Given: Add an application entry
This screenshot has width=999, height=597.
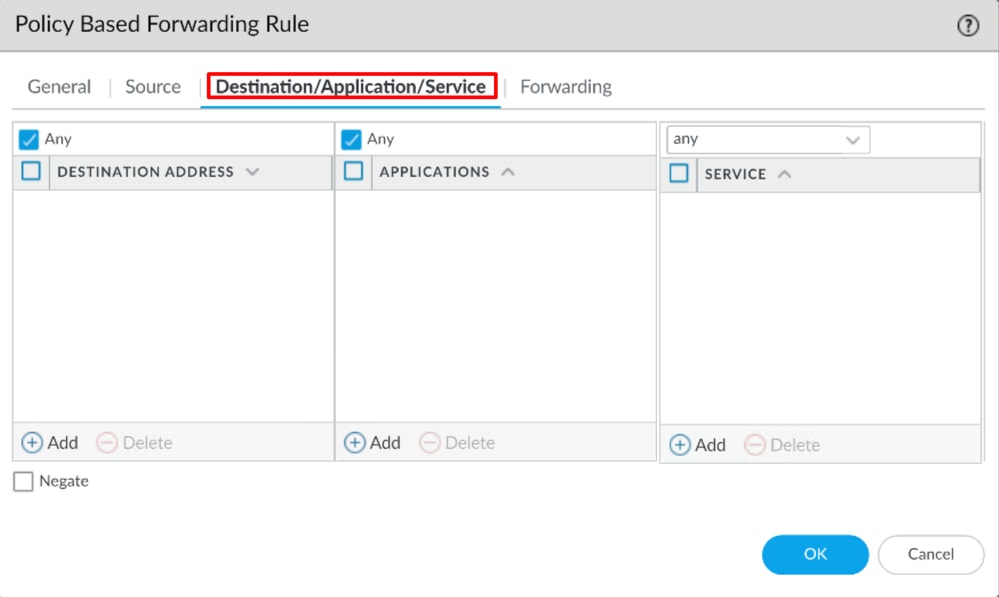Looking at the screenshot, I should point(372,442).
